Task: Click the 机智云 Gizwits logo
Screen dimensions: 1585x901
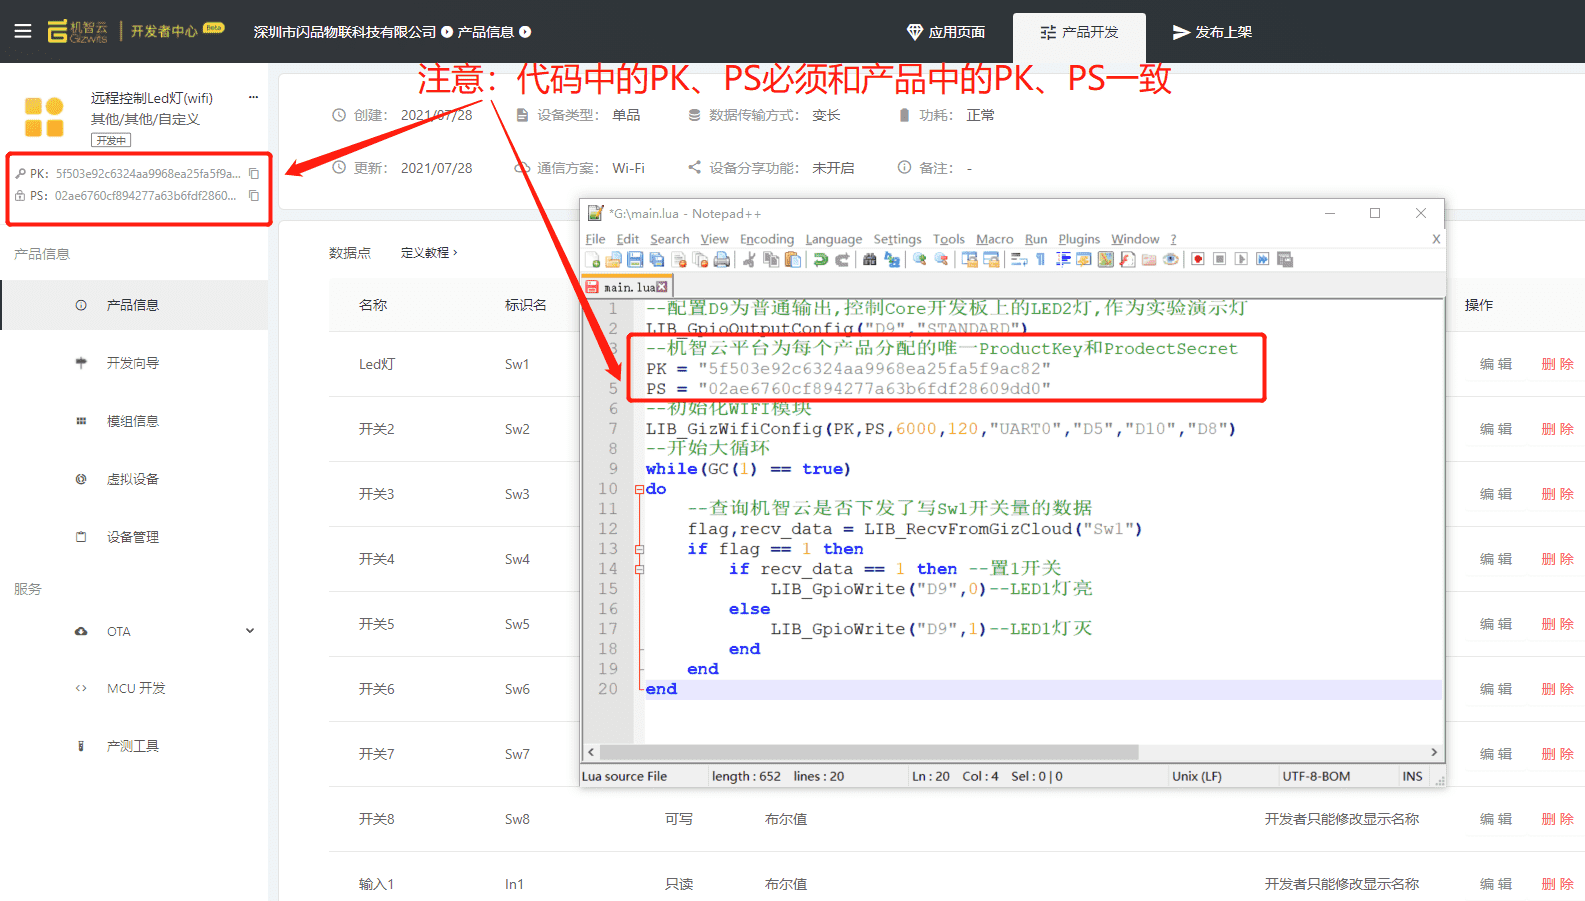Action: pos(77,31)
